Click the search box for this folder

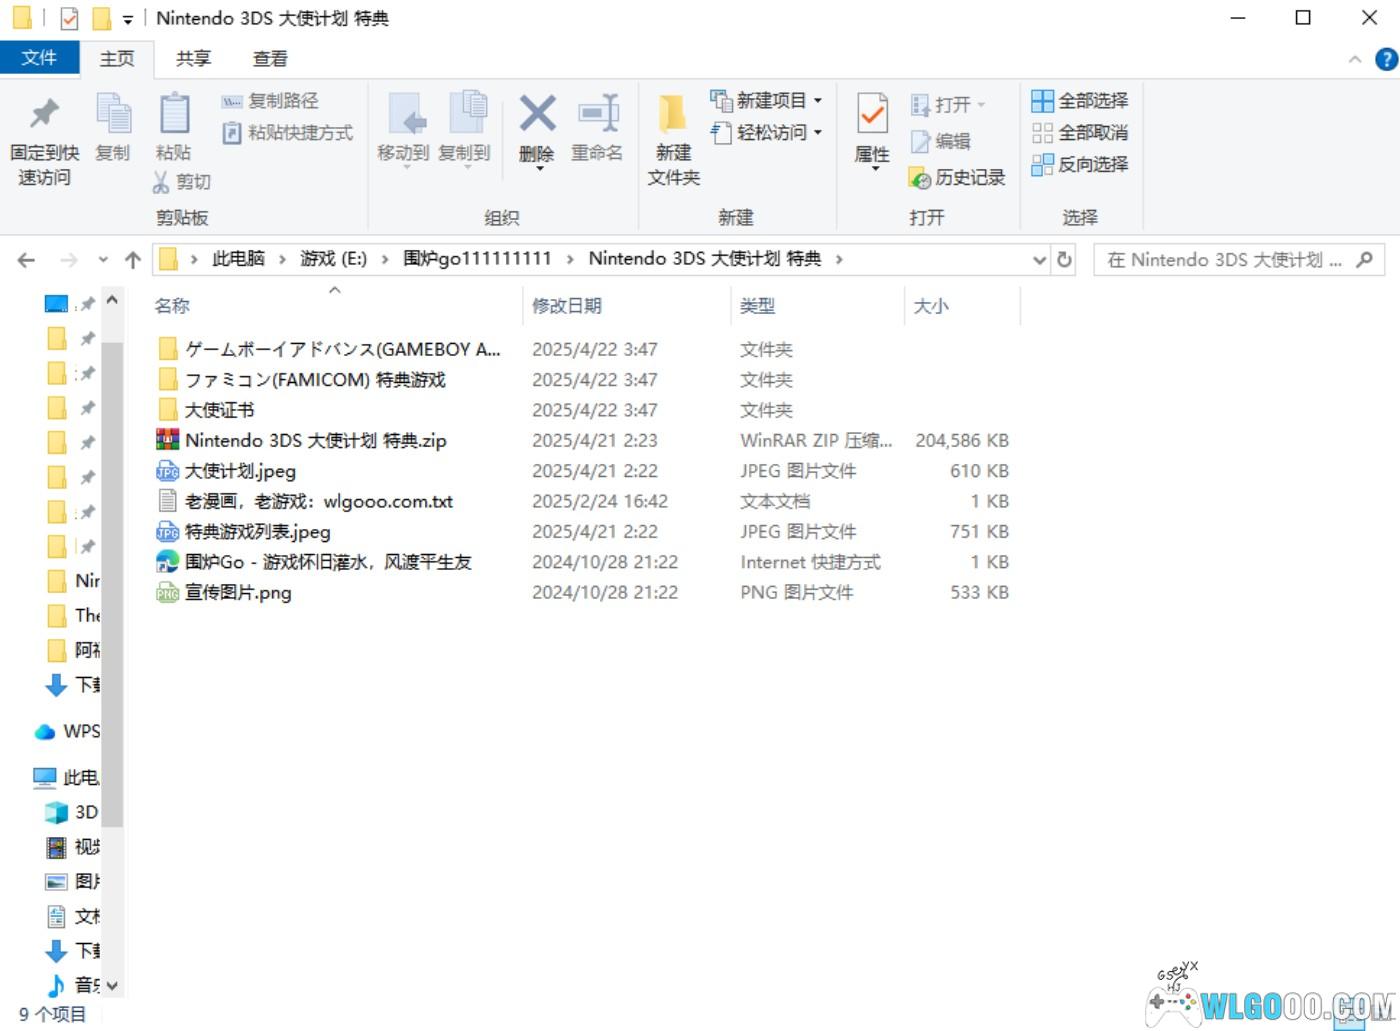pyautogui.click(x=1225, y=260)
